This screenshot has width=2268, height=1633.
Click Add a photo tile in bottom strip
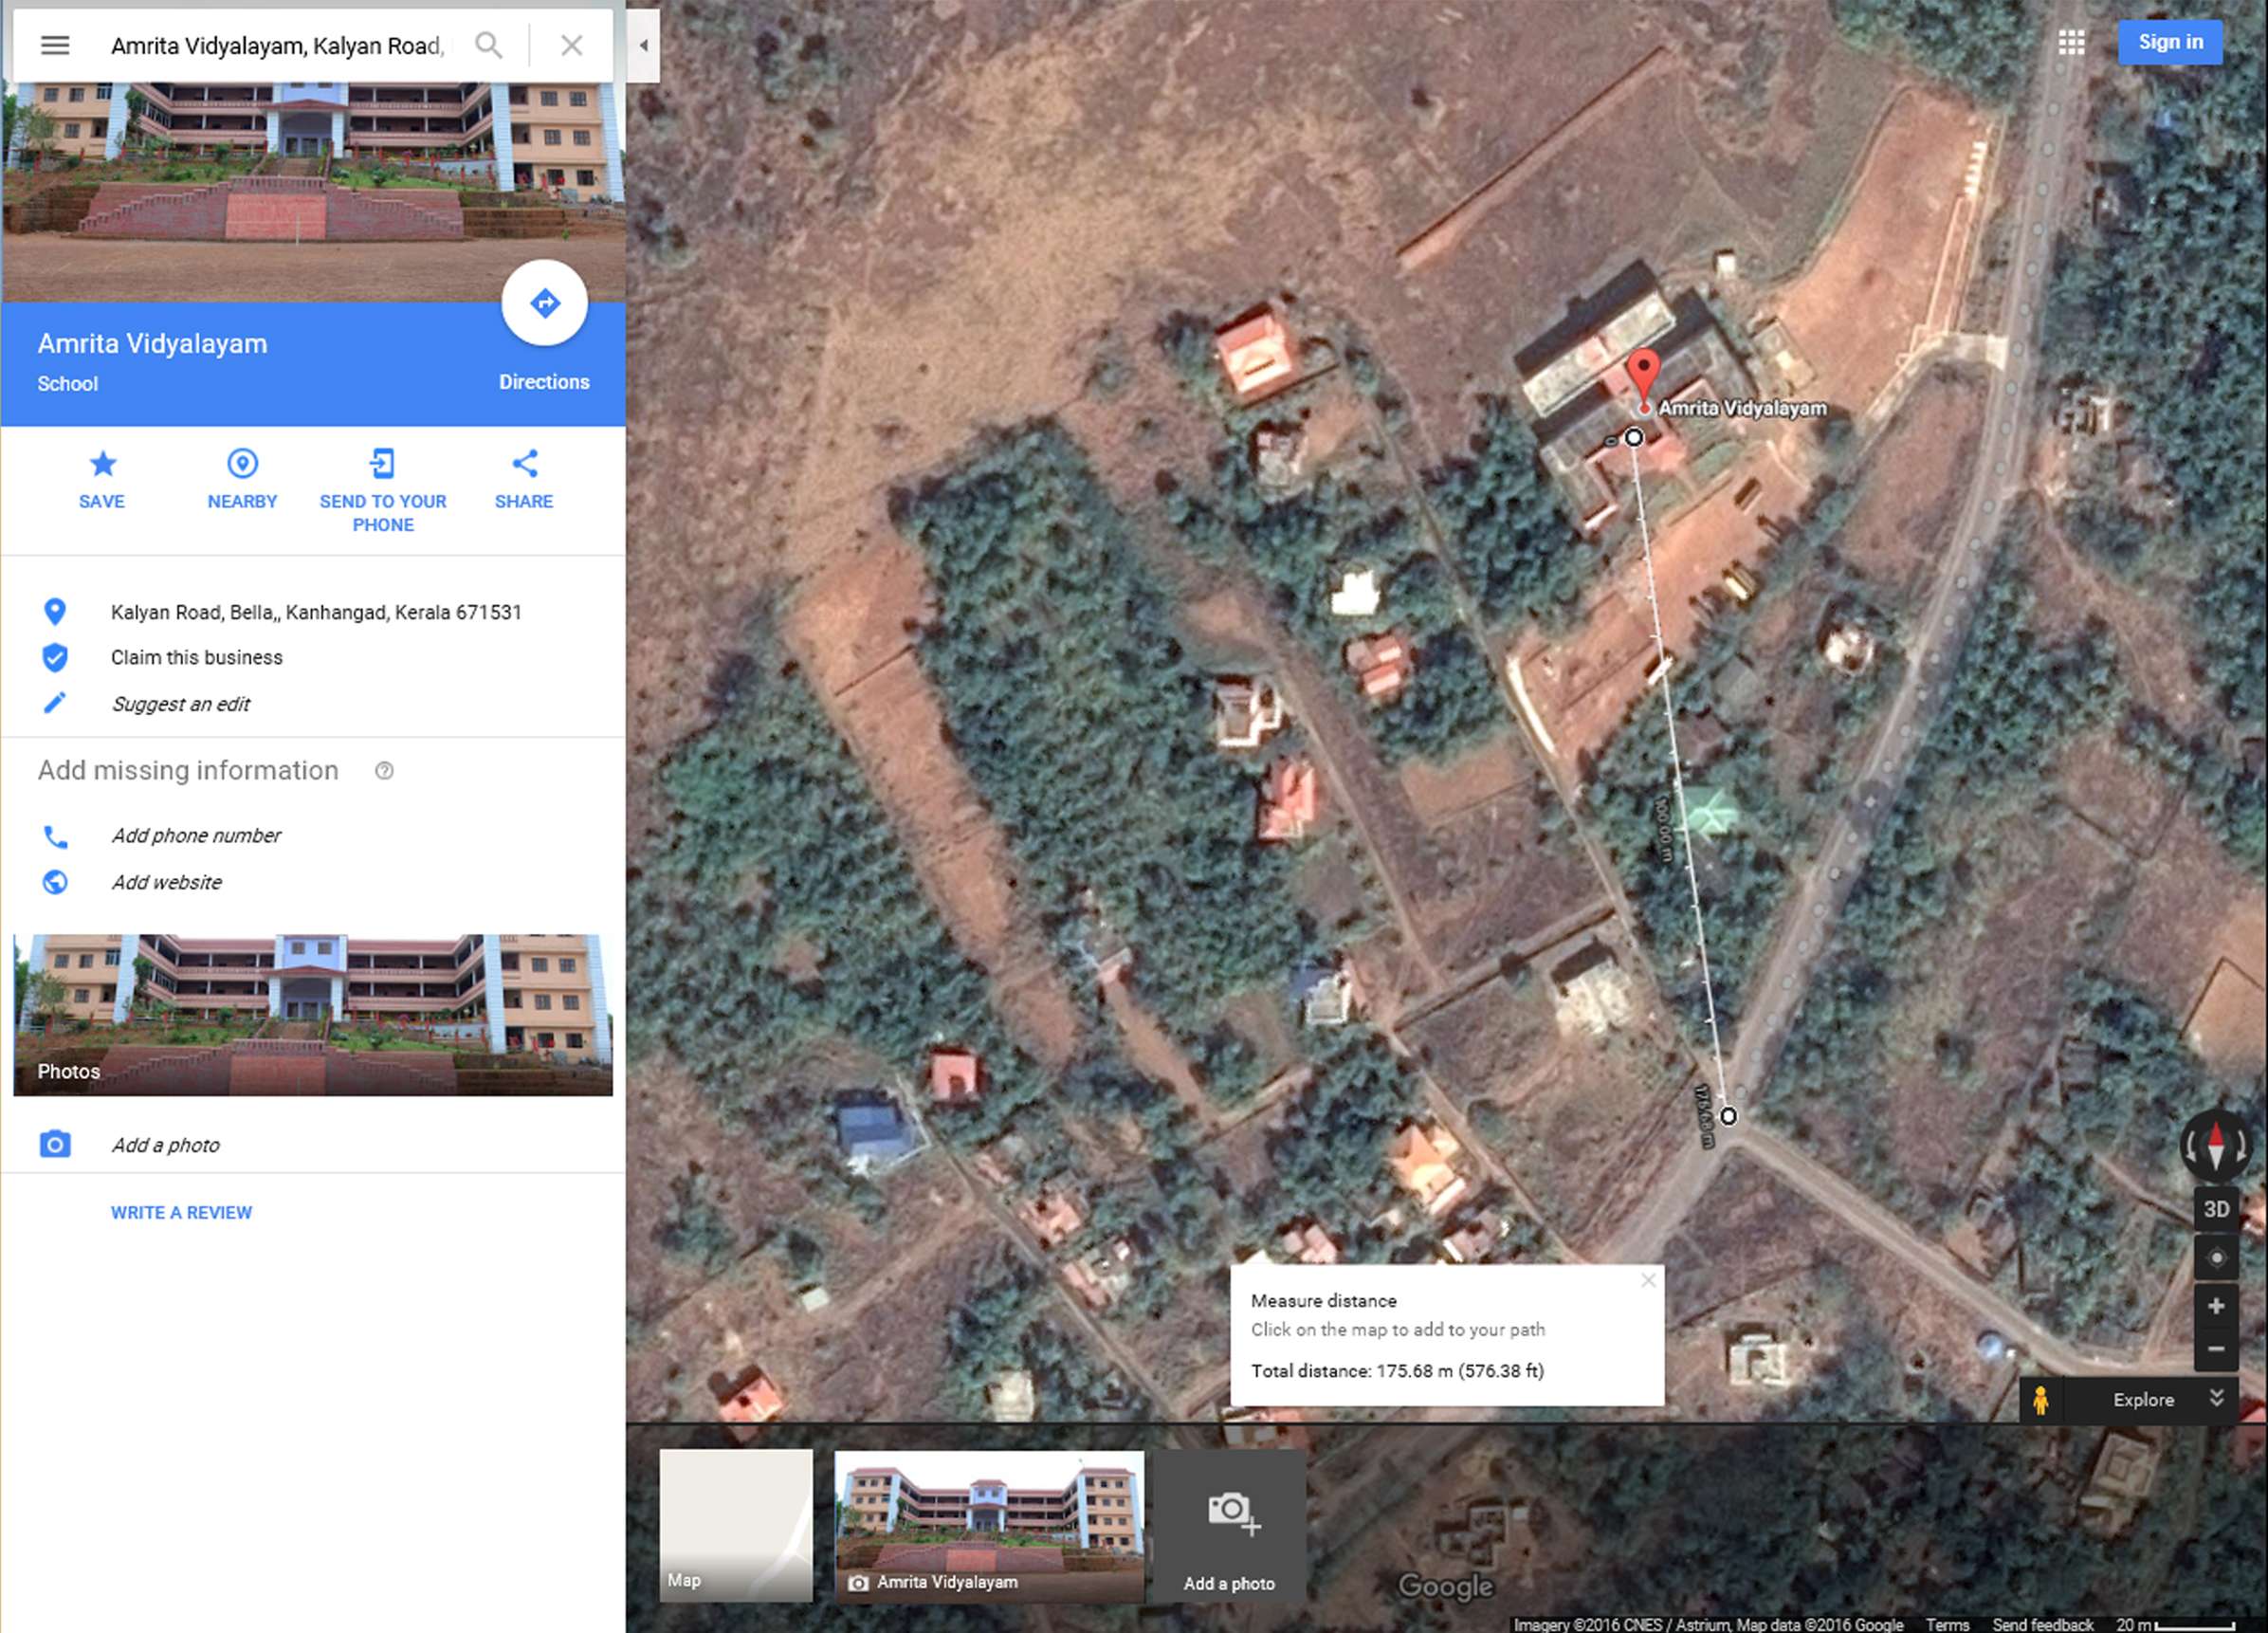tap(1230, 1526)
